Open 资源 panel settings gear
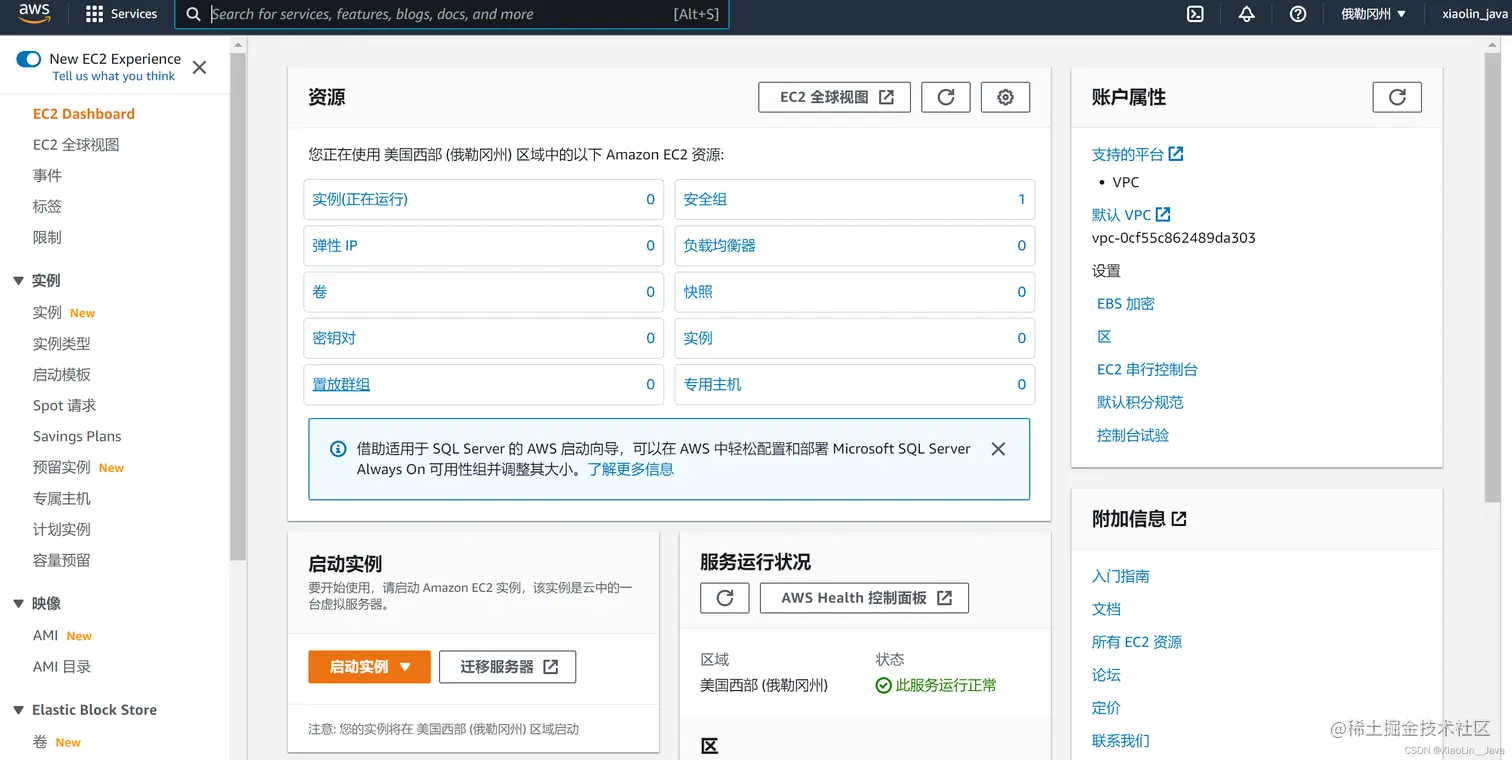Image resolution: width=1512 pixels, height=760 pixels. point(1006,97)
